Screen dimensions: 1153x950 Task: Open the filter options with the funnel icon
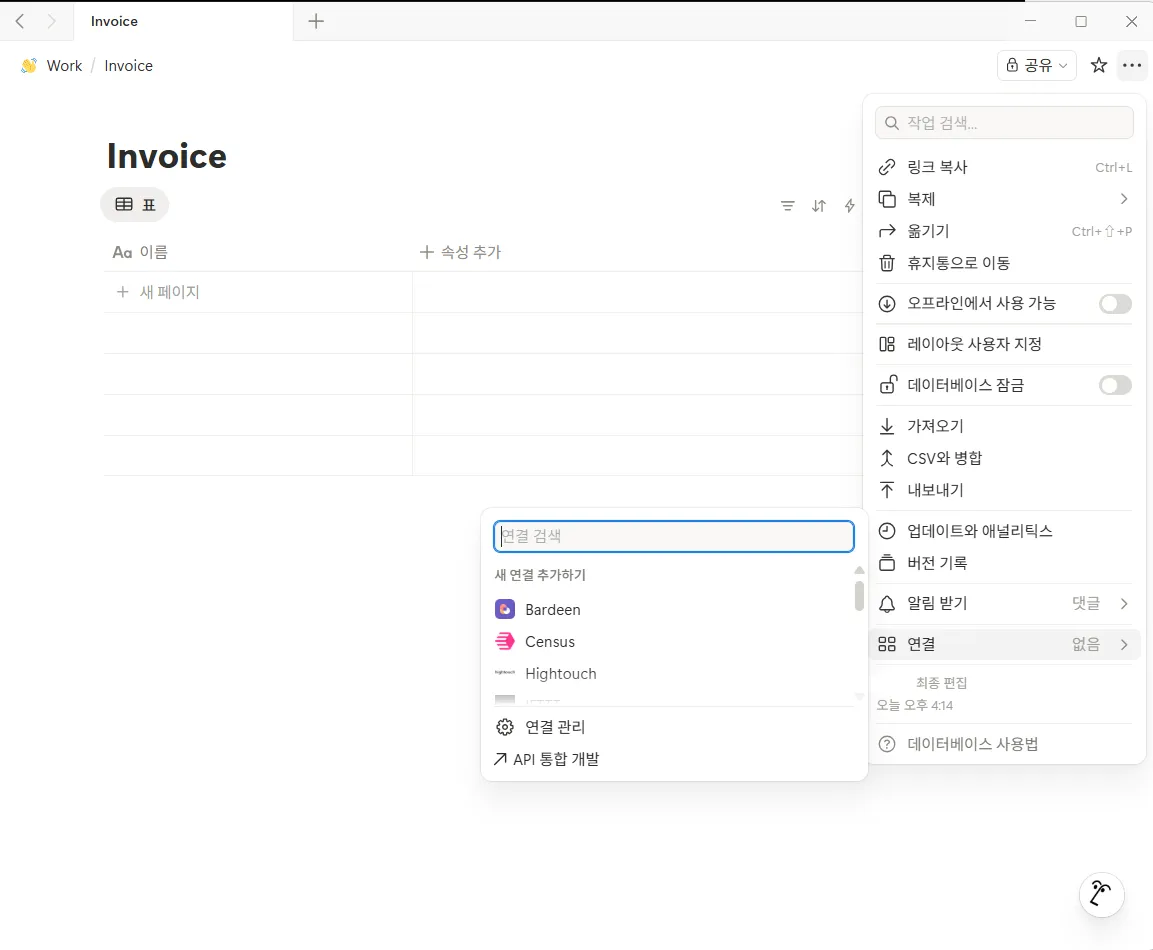pos(788,206)
